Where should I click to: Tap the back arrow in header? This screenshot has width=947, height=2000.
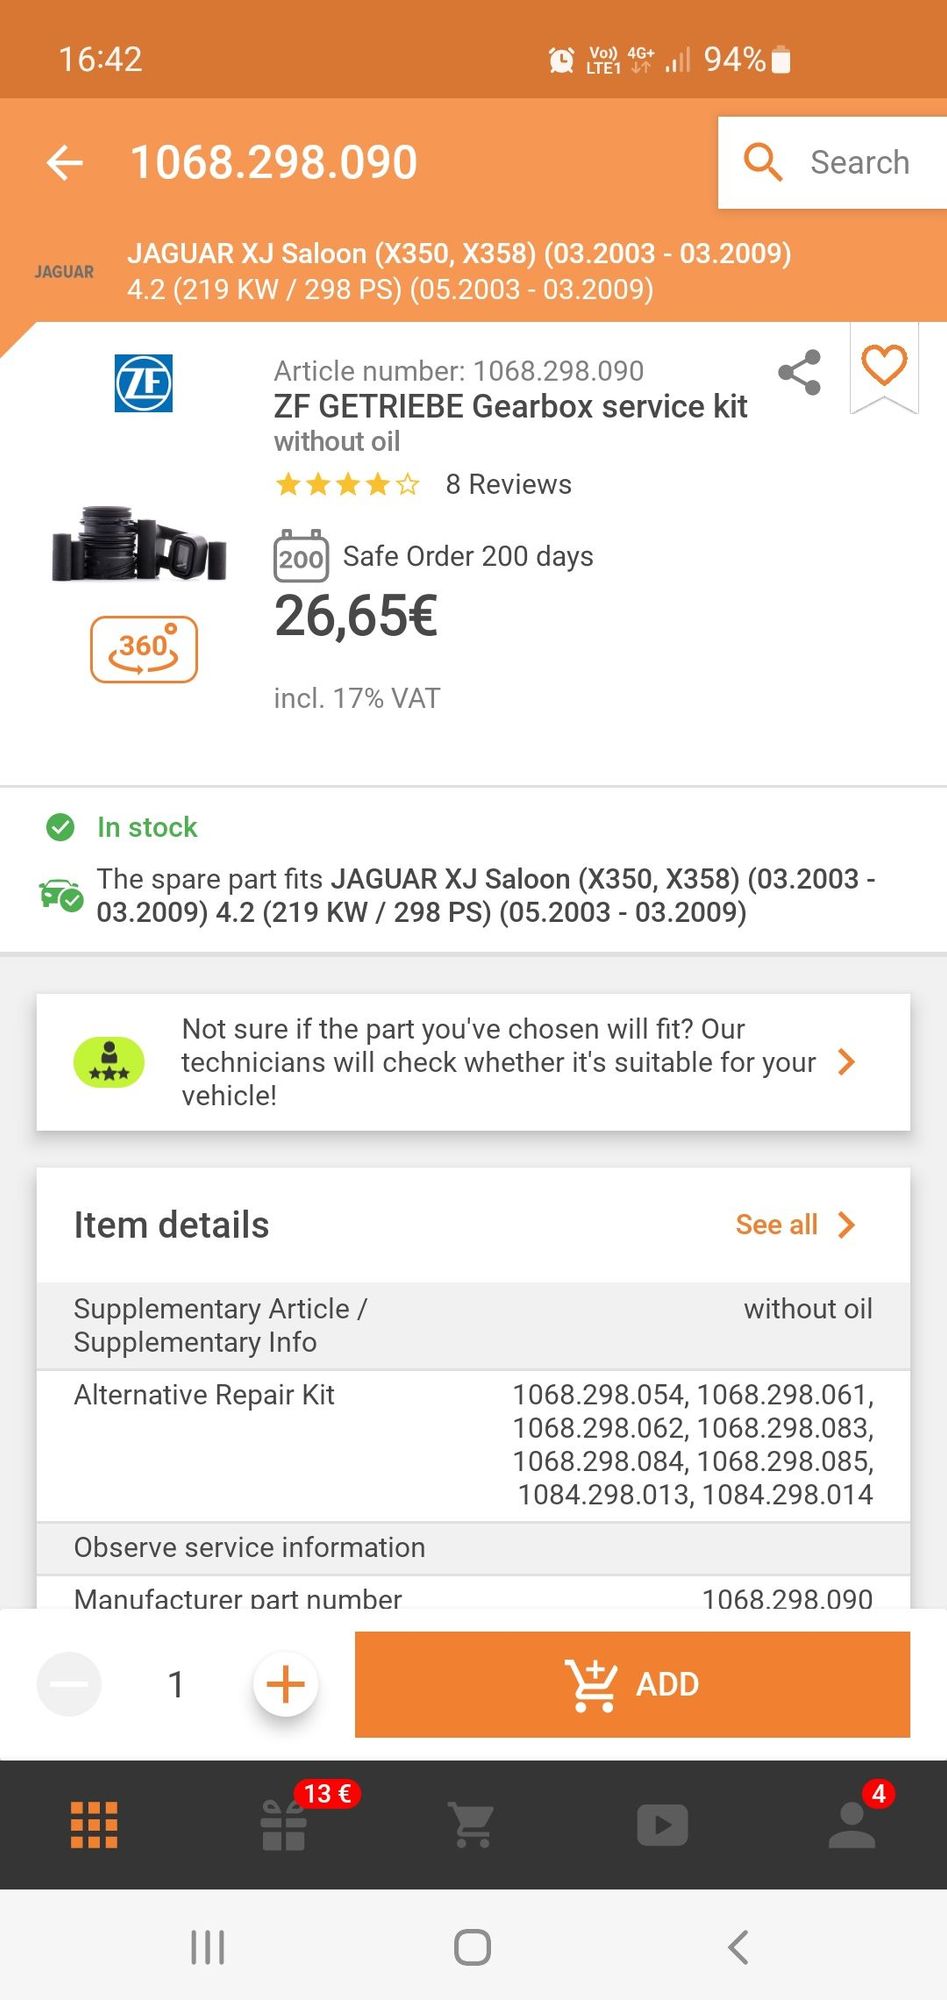[x=65, y=162]
